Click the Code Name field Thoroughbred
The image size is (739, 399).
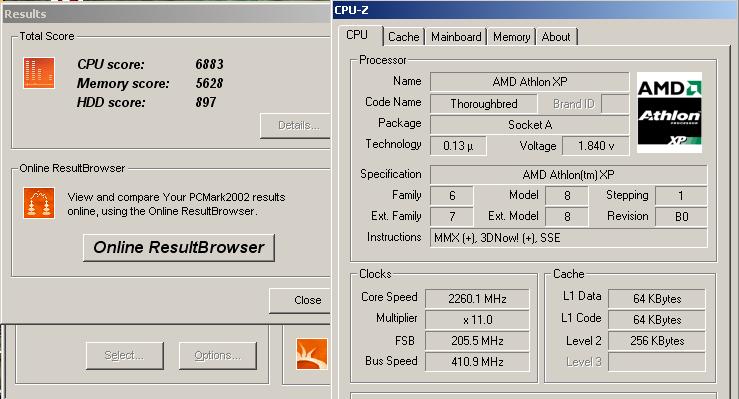point(484,104)
